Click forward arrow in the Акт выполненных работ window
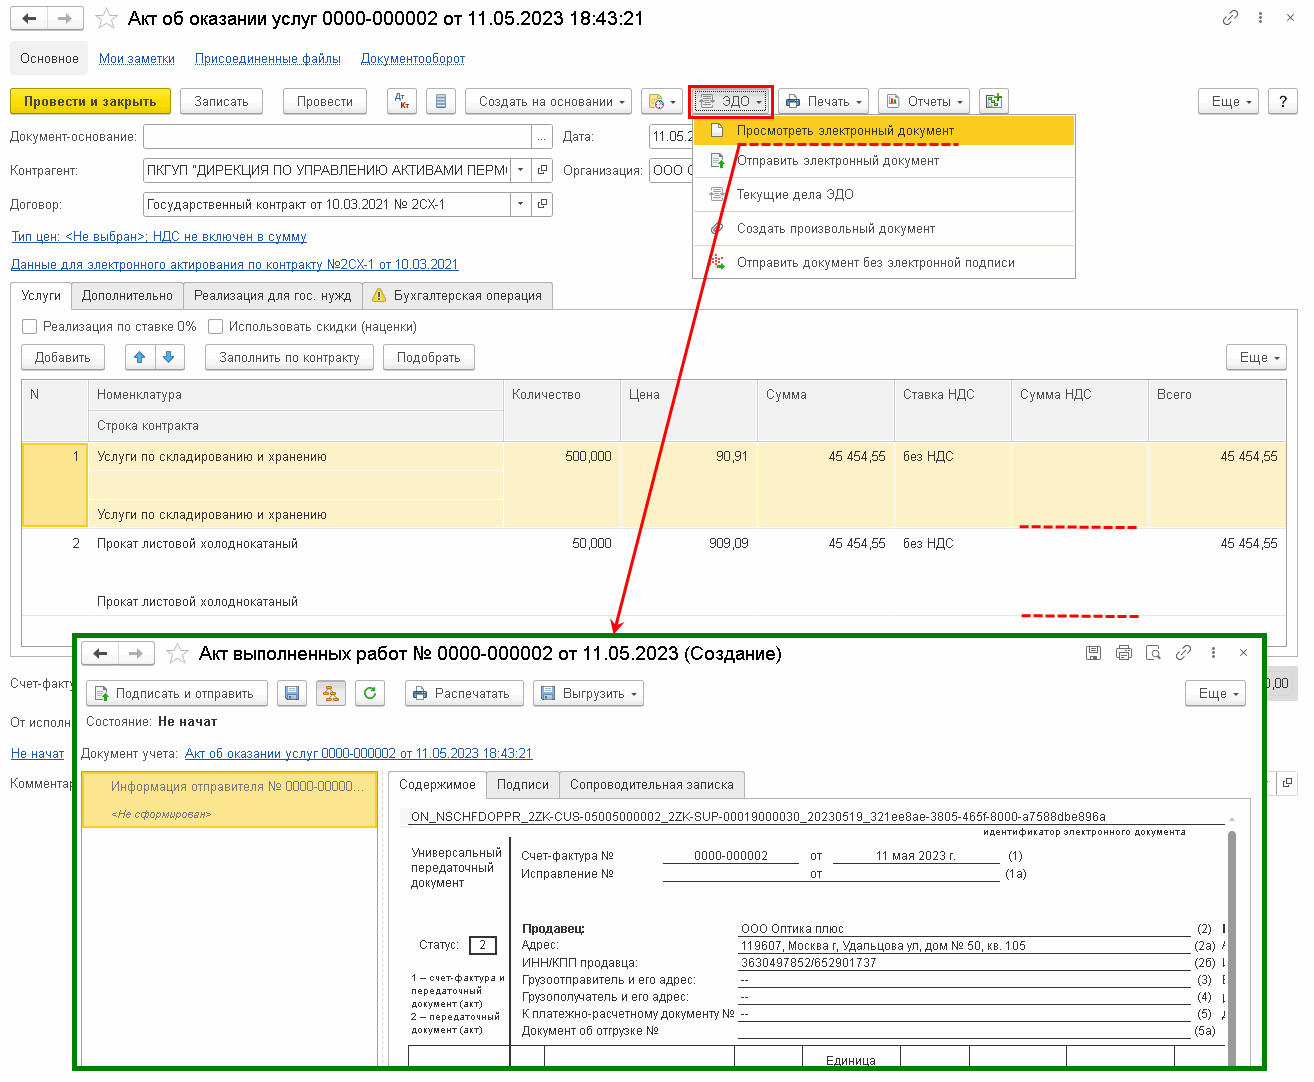Viewport: 1314px width, 1082px height. 135,653
